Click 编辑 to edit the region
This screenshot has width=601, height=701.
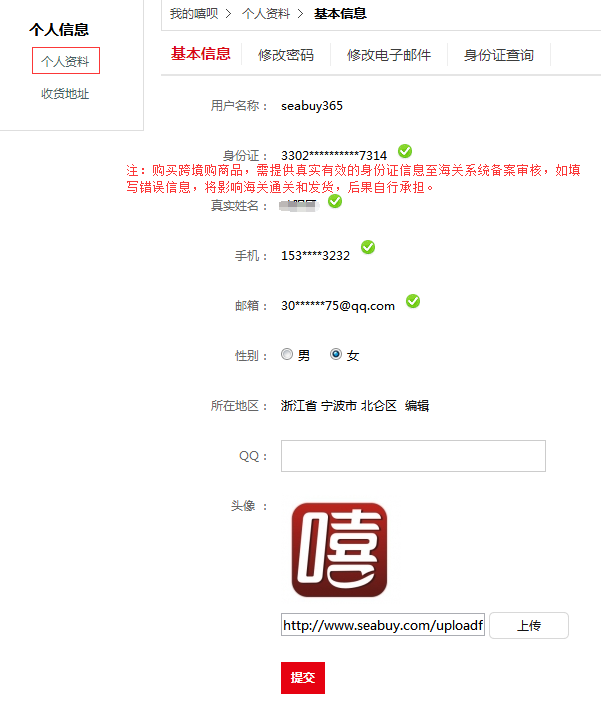(417, 405)
